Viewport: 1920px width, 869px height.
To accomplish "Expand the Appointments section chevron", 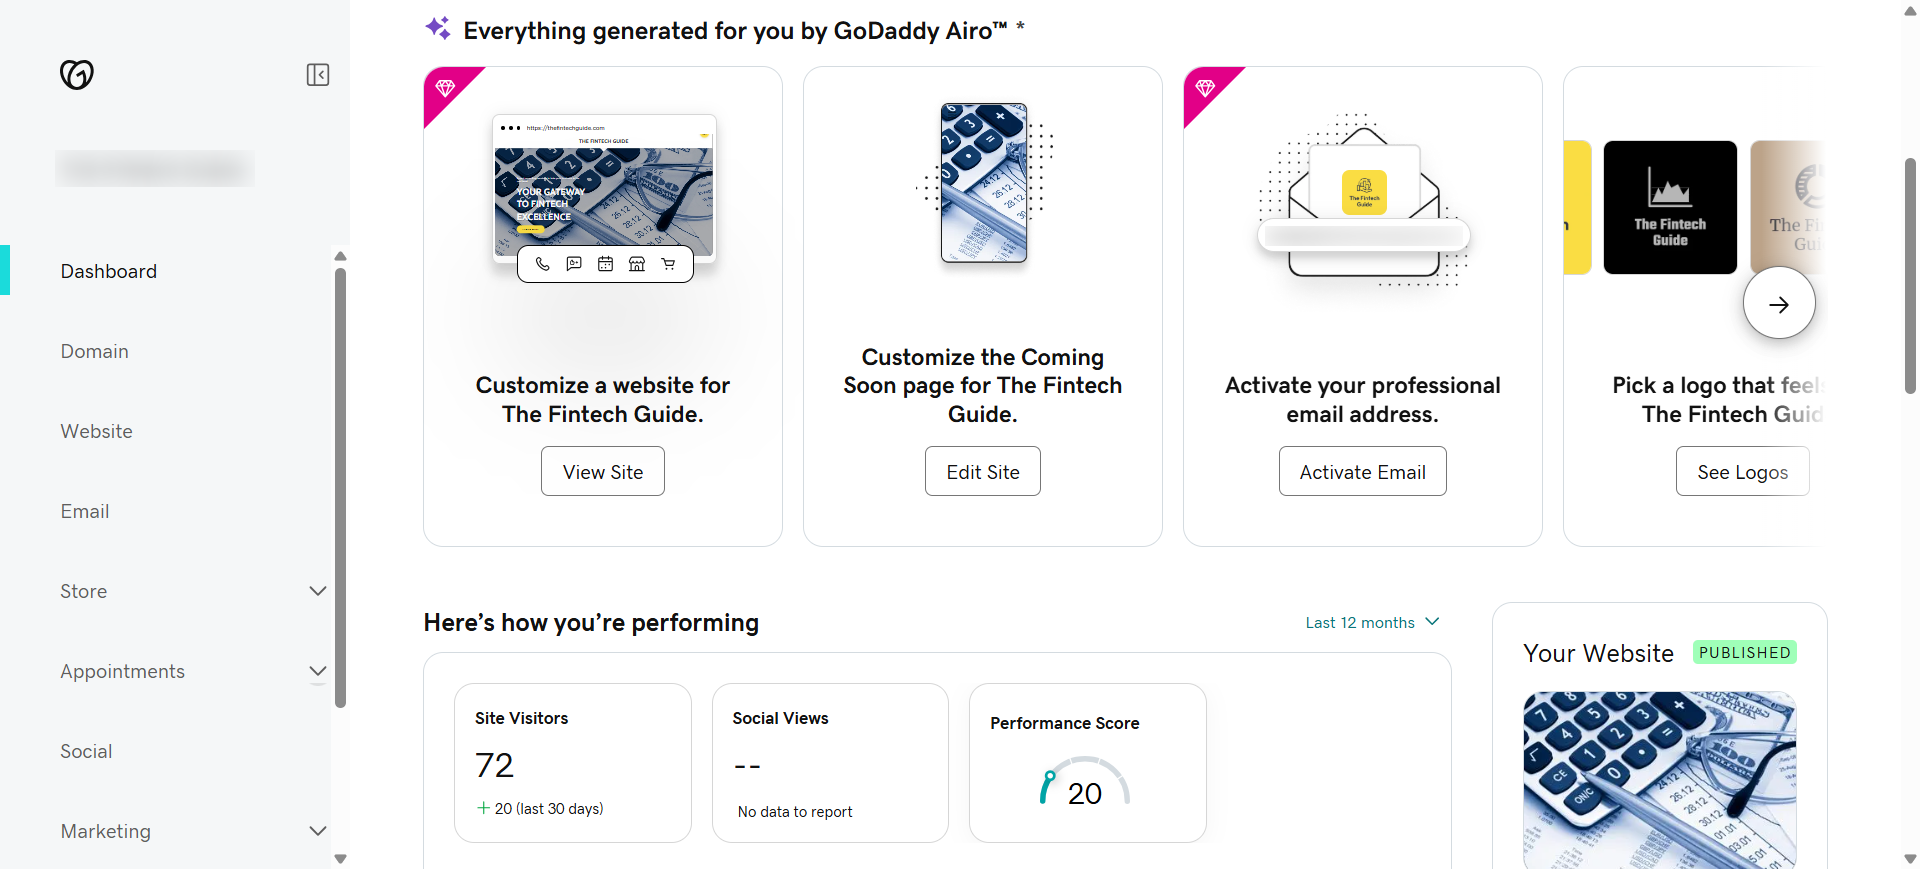I will [x=318, y=671].
